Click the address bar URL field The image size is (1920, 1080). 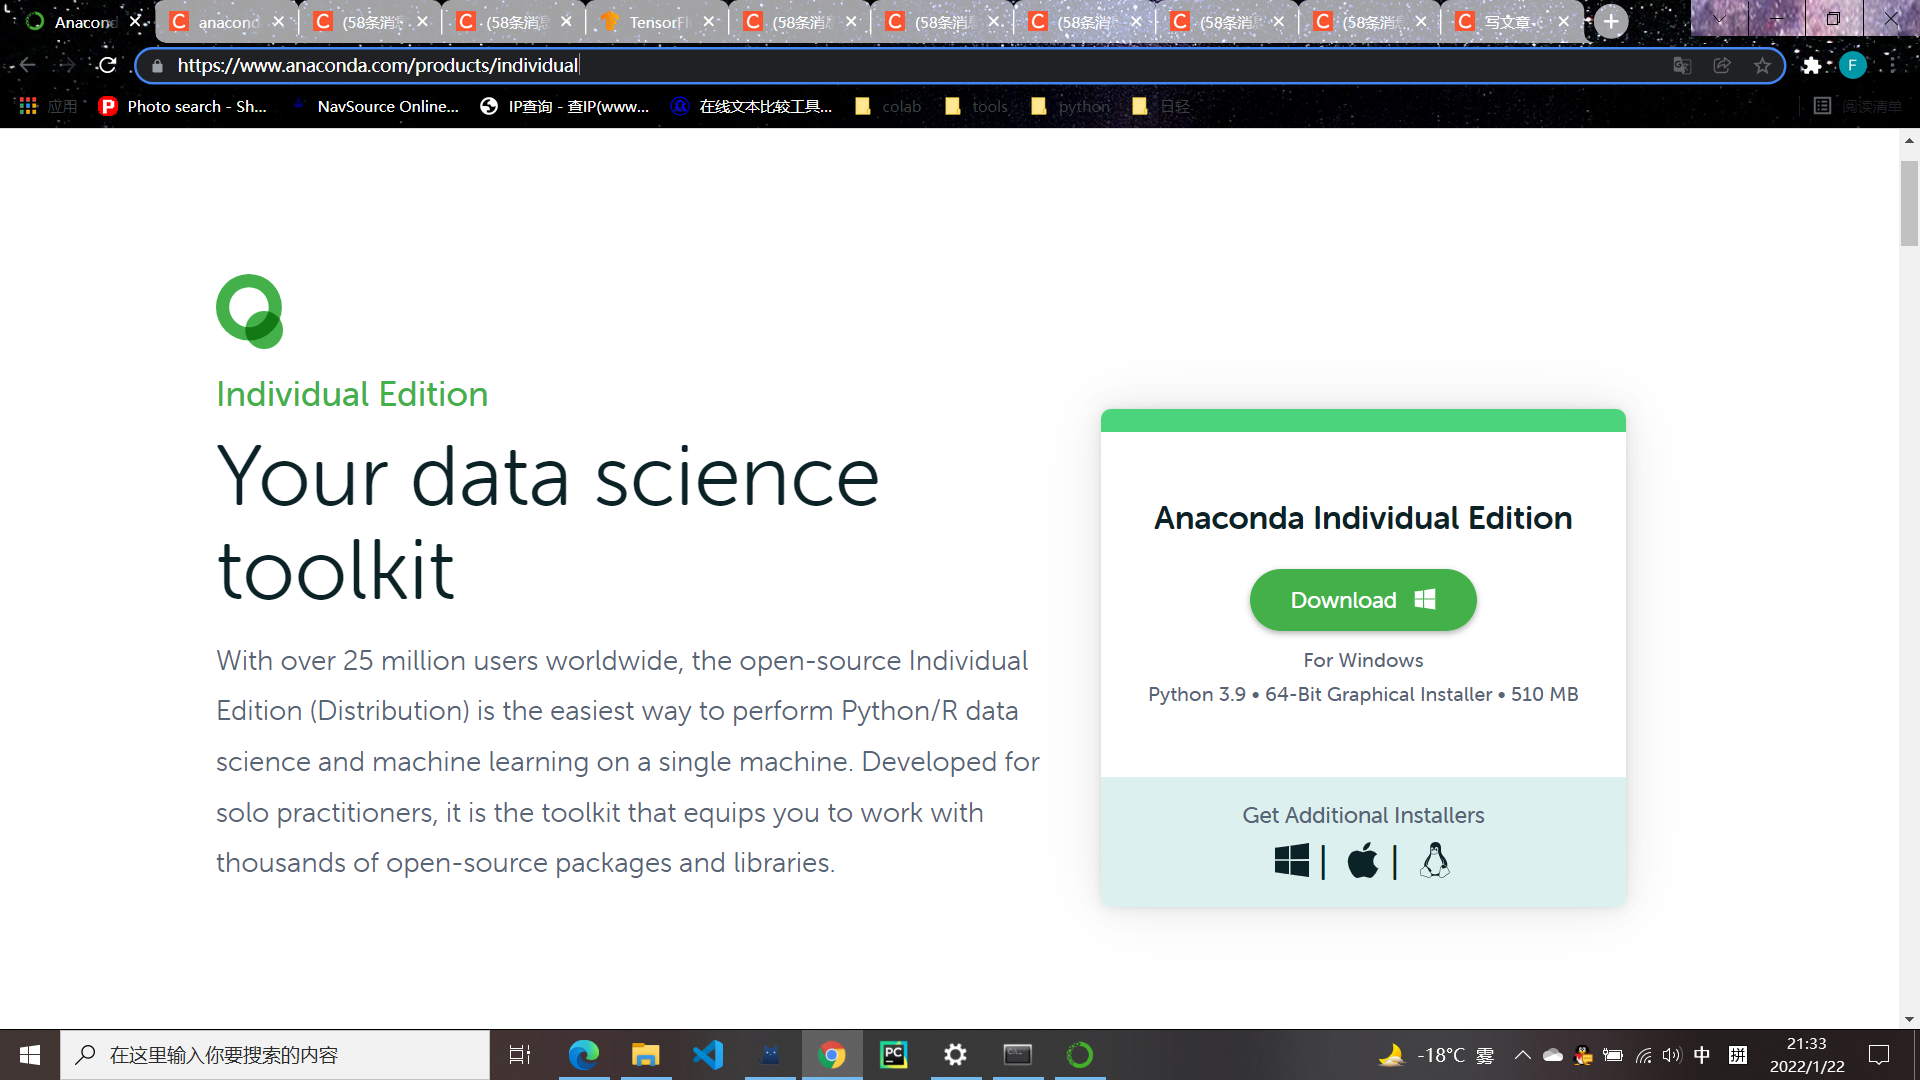pyautogui.click(x=960, y=65)
